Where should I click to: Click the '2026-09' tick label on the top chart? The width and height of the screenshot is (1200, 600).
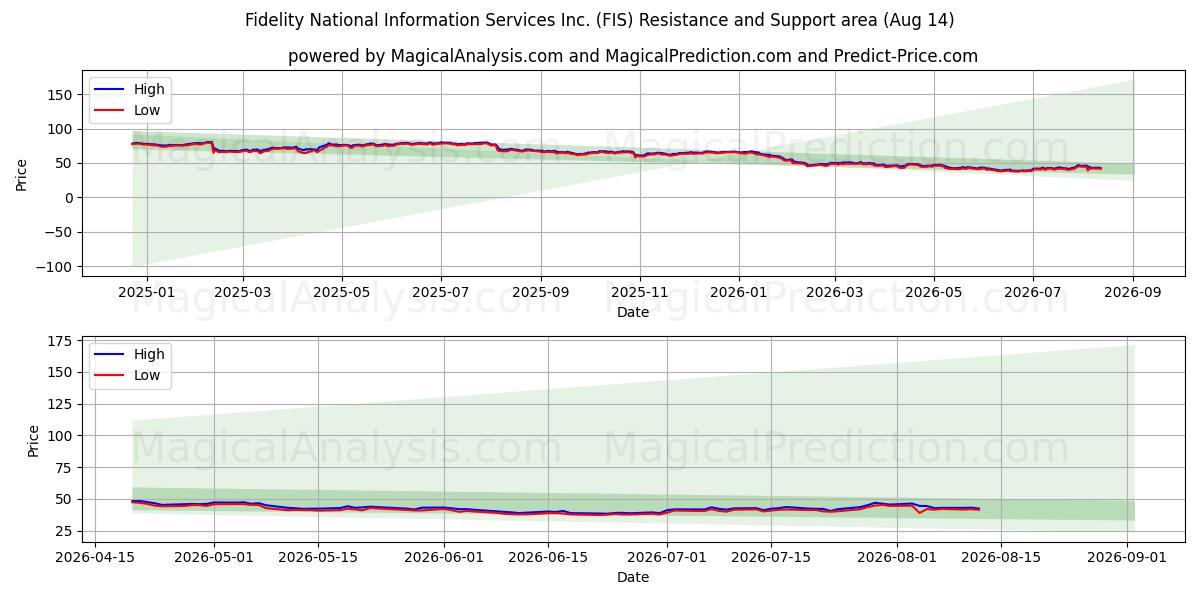1133,293
